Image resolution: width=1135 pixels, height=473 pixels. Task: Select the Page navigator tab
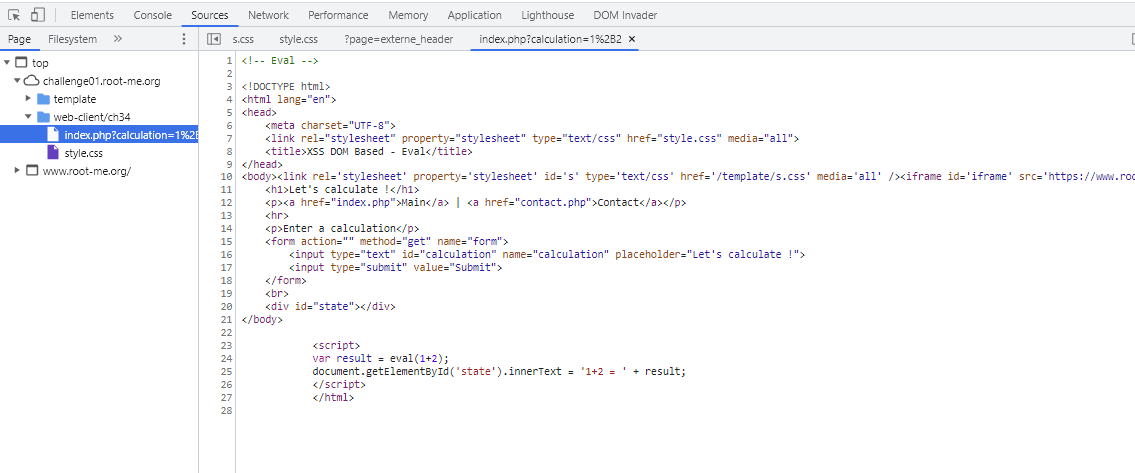[x=20, y=39]
